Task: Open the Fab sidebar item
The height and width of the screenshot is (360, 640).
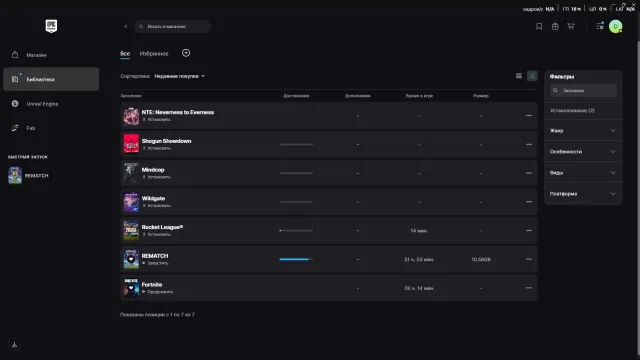Action: (x=51, y=128)
